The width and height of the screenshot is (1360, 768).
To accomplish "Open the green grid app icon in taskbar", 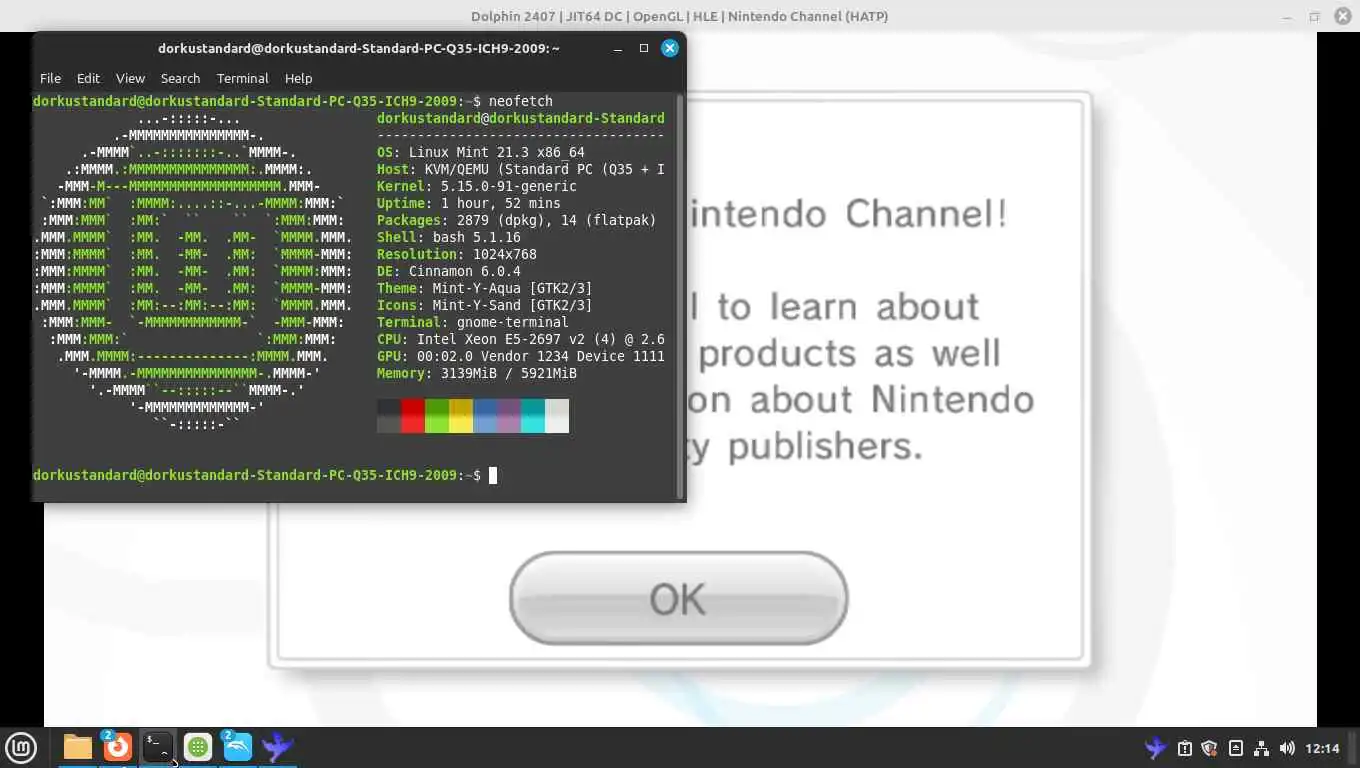I will pyautogui.click(x=198, y=747).
